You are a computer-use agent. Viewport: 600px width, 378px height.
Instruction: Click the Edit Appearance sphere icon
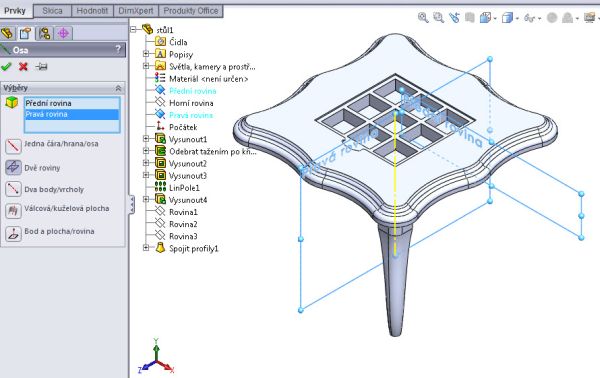(x=551, y=18)
